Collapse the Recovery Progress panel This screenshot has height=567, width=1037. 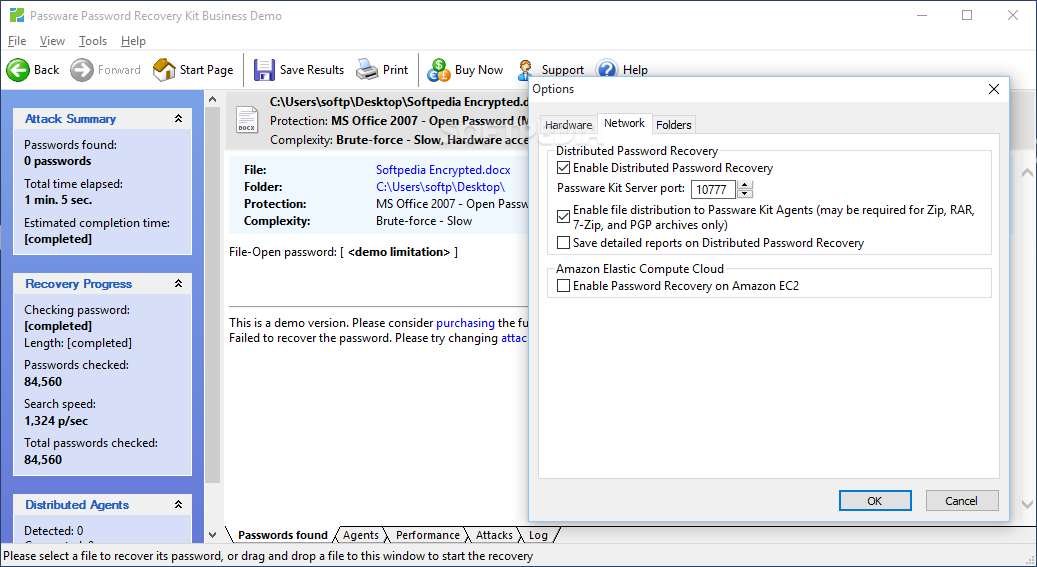178,283
